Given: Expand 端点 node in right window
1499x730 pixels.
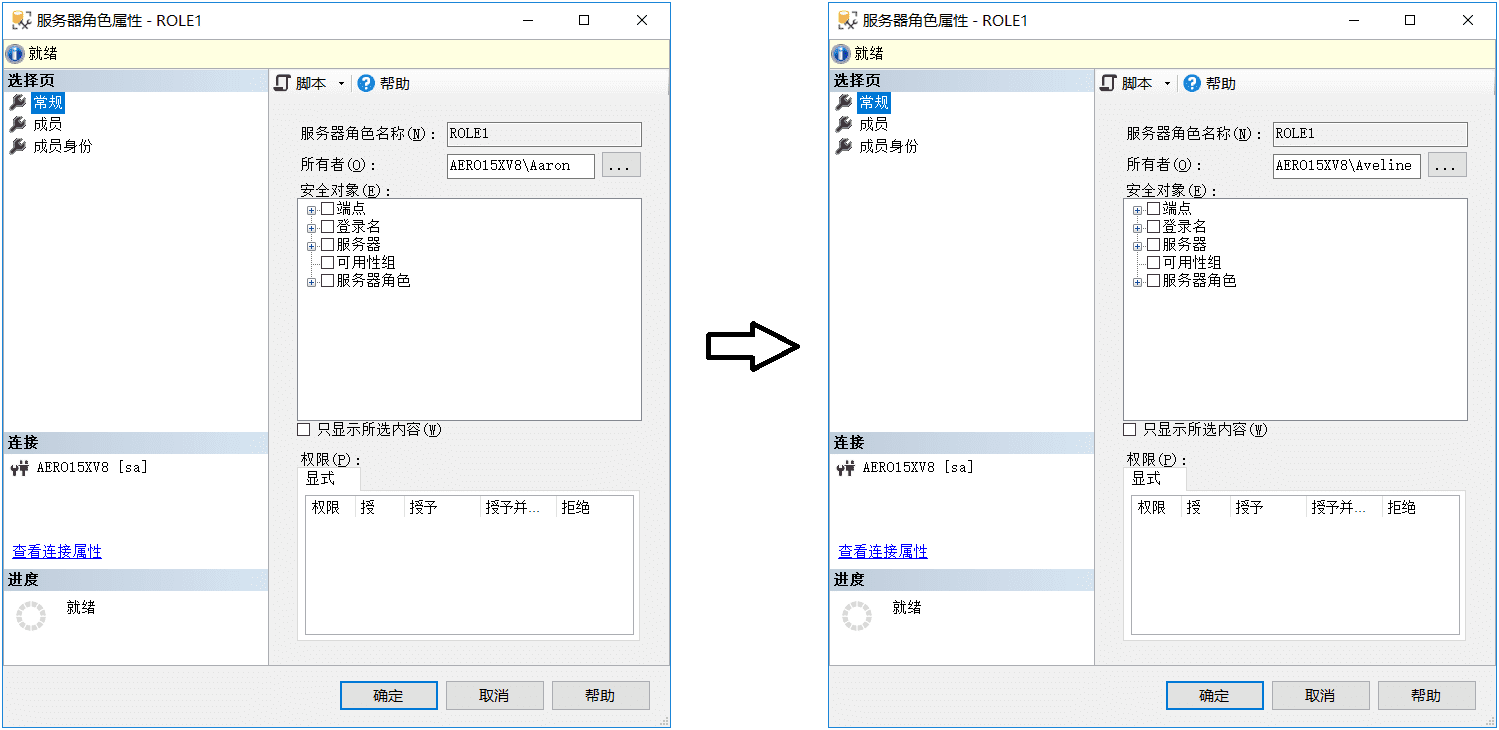Looking at the screenshot, I should point(1138,210).
